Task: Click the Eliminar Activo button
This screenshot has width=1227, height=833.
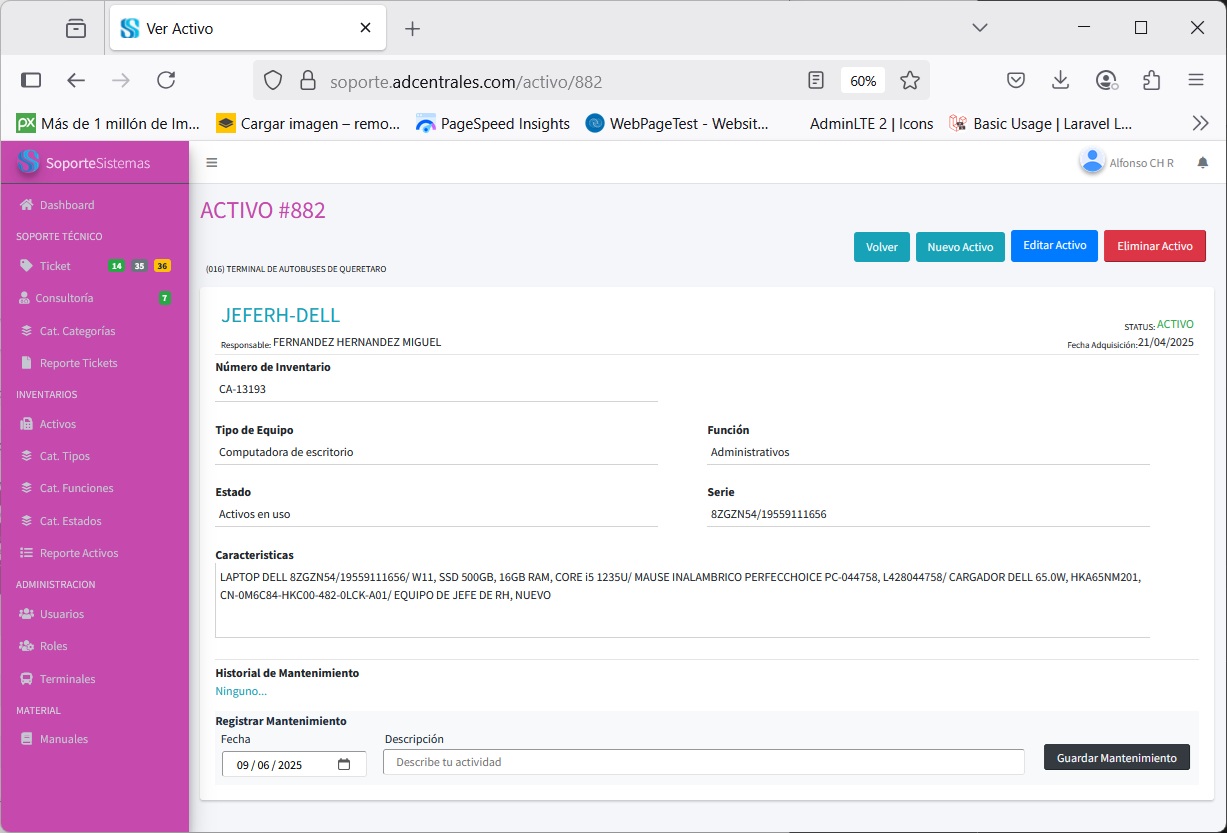Action: click(1154, 246)
